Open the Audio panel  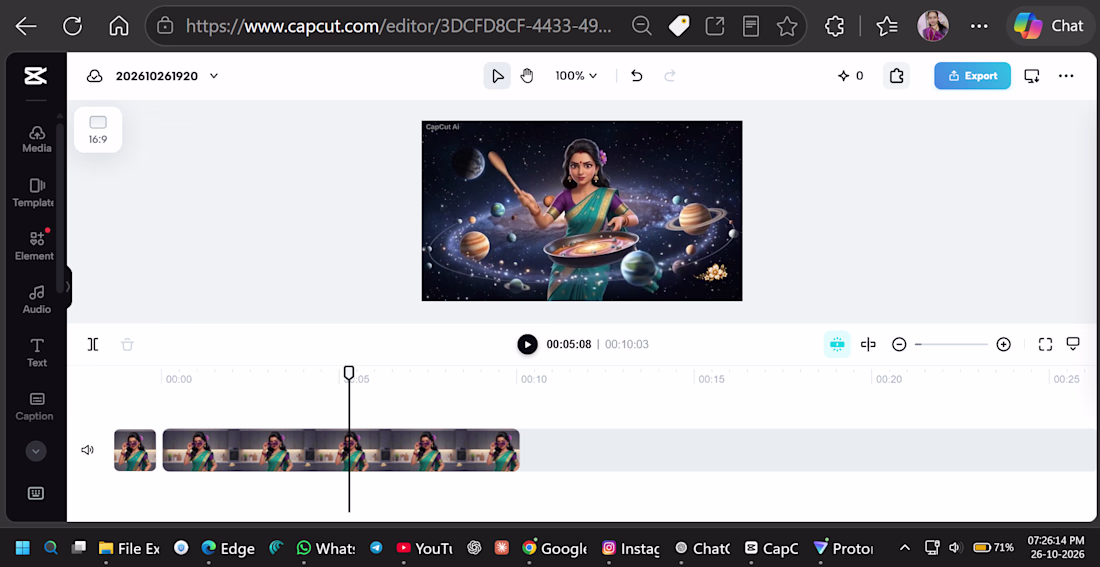coord(36,300)
